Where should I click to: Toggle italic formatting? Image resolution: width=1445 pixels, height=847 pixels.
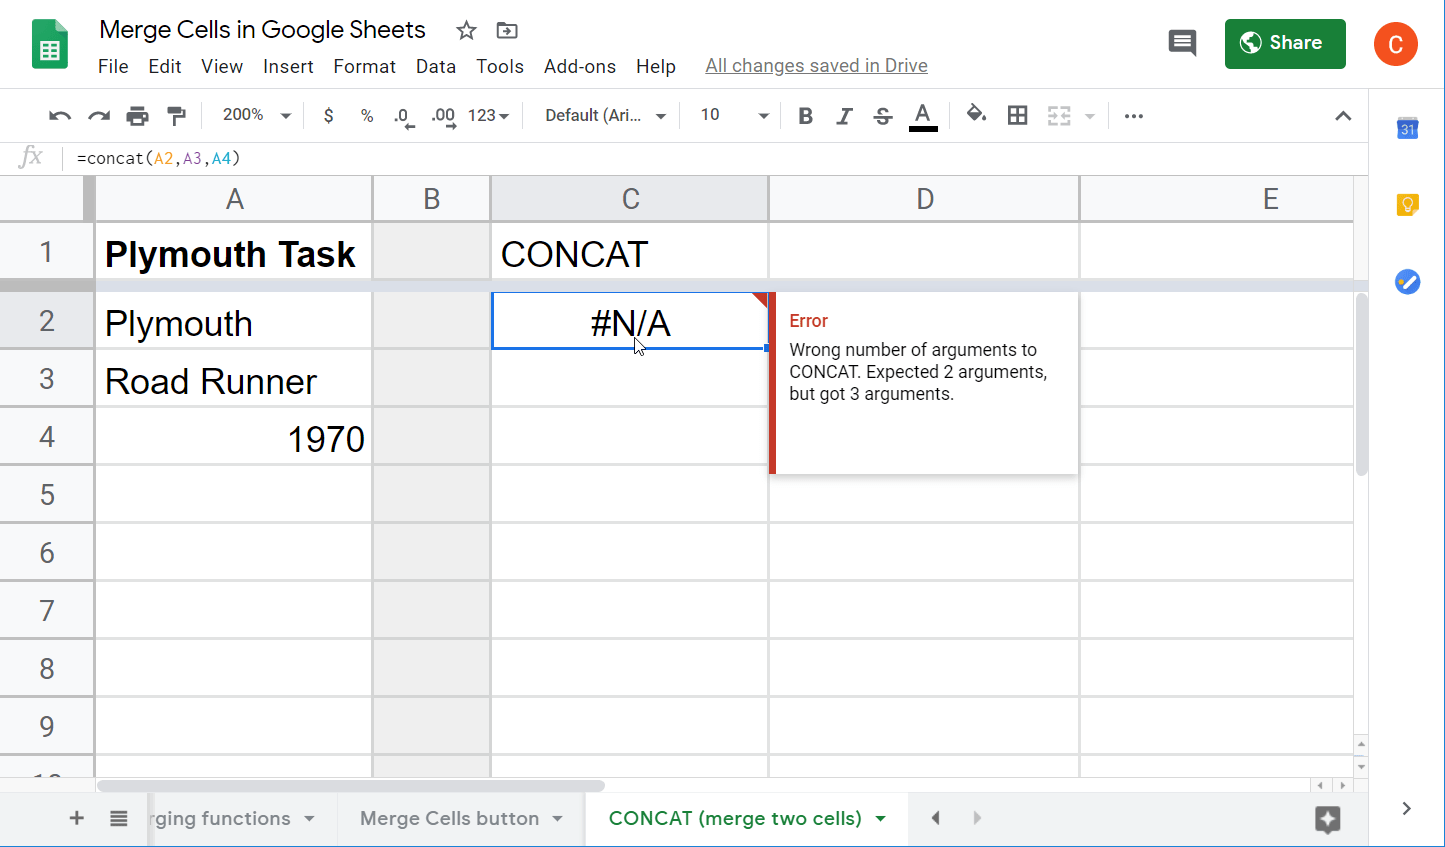pos(844,115)
